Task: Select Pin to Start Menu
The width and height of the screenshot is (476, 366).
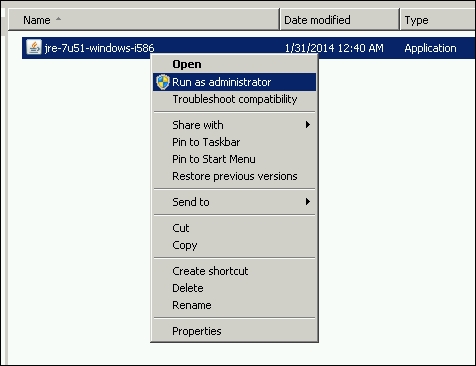Action: tap(234, 159)
